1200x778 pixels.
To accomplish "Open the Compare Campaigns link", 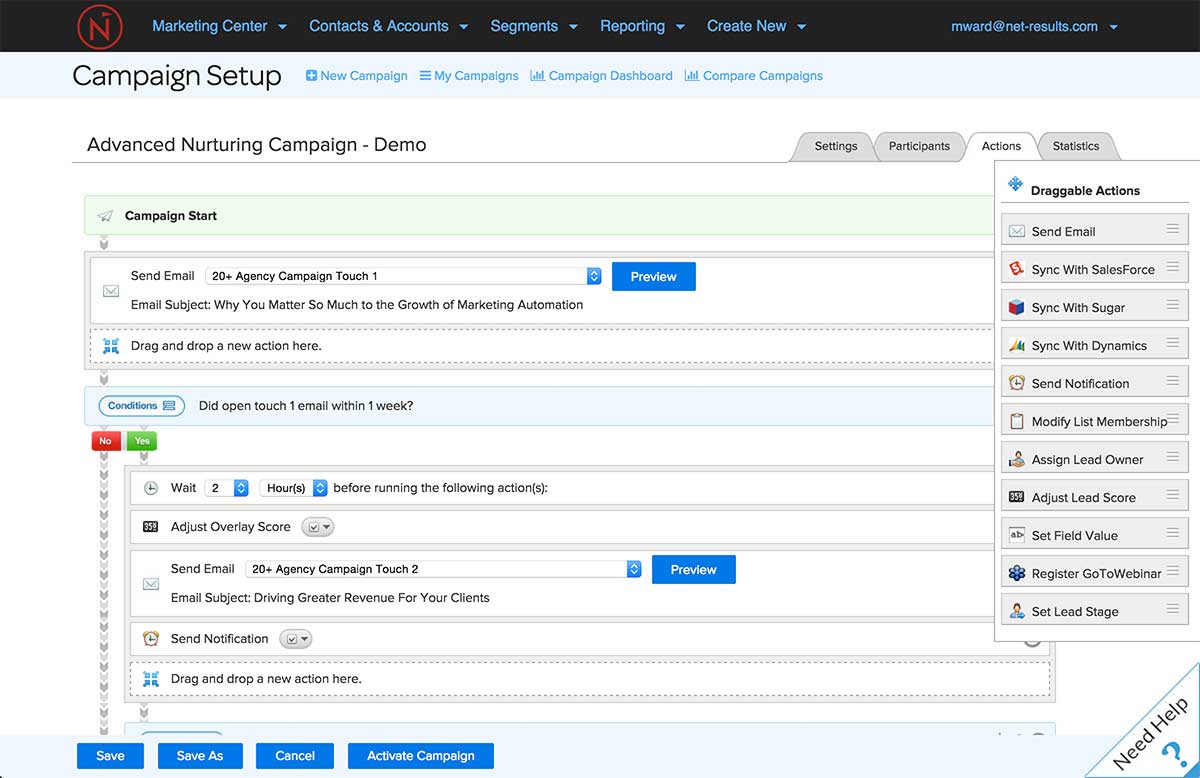I will tap(754, 75).
